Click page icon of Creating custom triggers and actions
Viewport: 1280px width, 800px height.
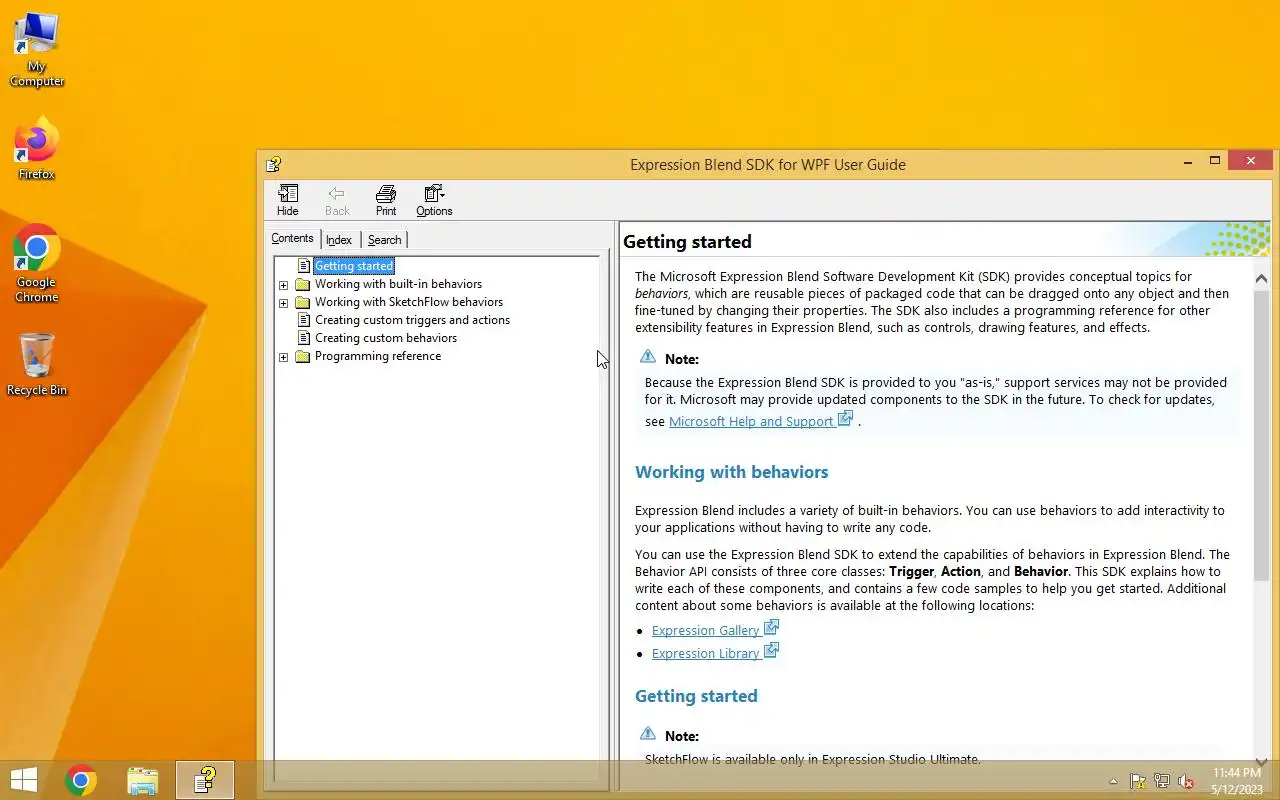coord(304,320)
